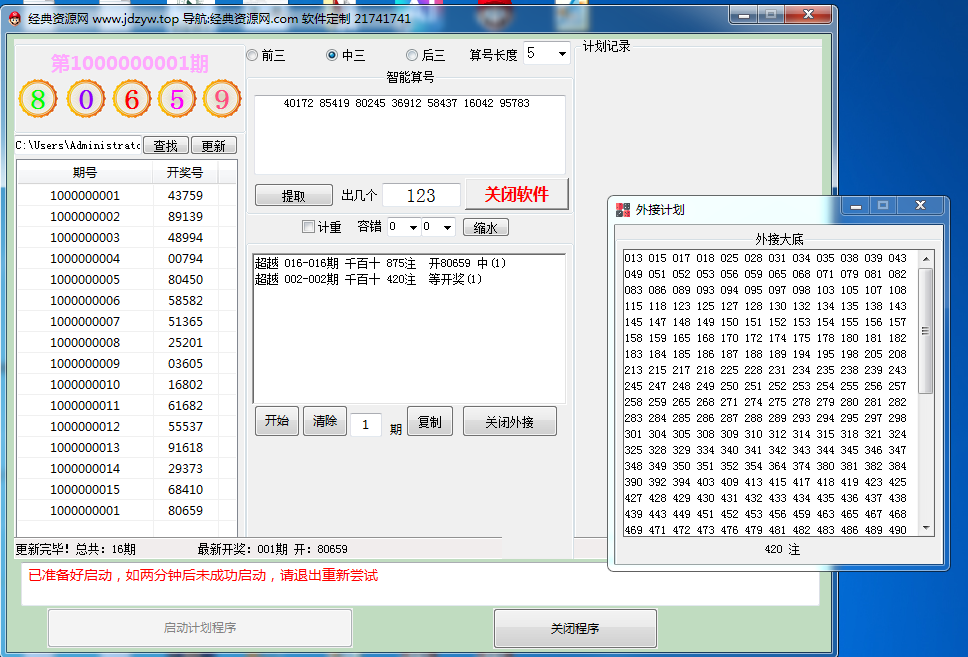968x657 pixels.
Task: Click the 出几个 input field showing 123
Action: pyautogui.click(x=421, y=196)
